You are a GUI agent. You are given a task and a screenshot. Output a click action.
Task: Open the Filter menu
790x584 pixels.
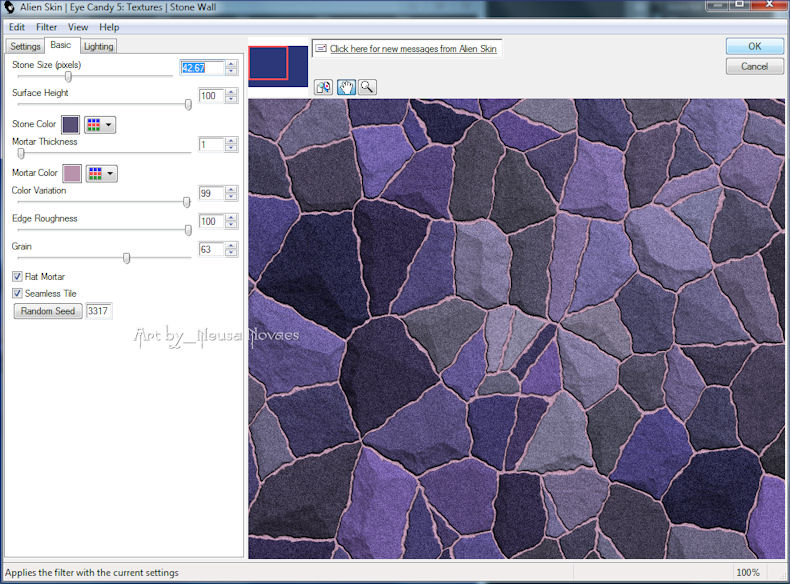46,27
